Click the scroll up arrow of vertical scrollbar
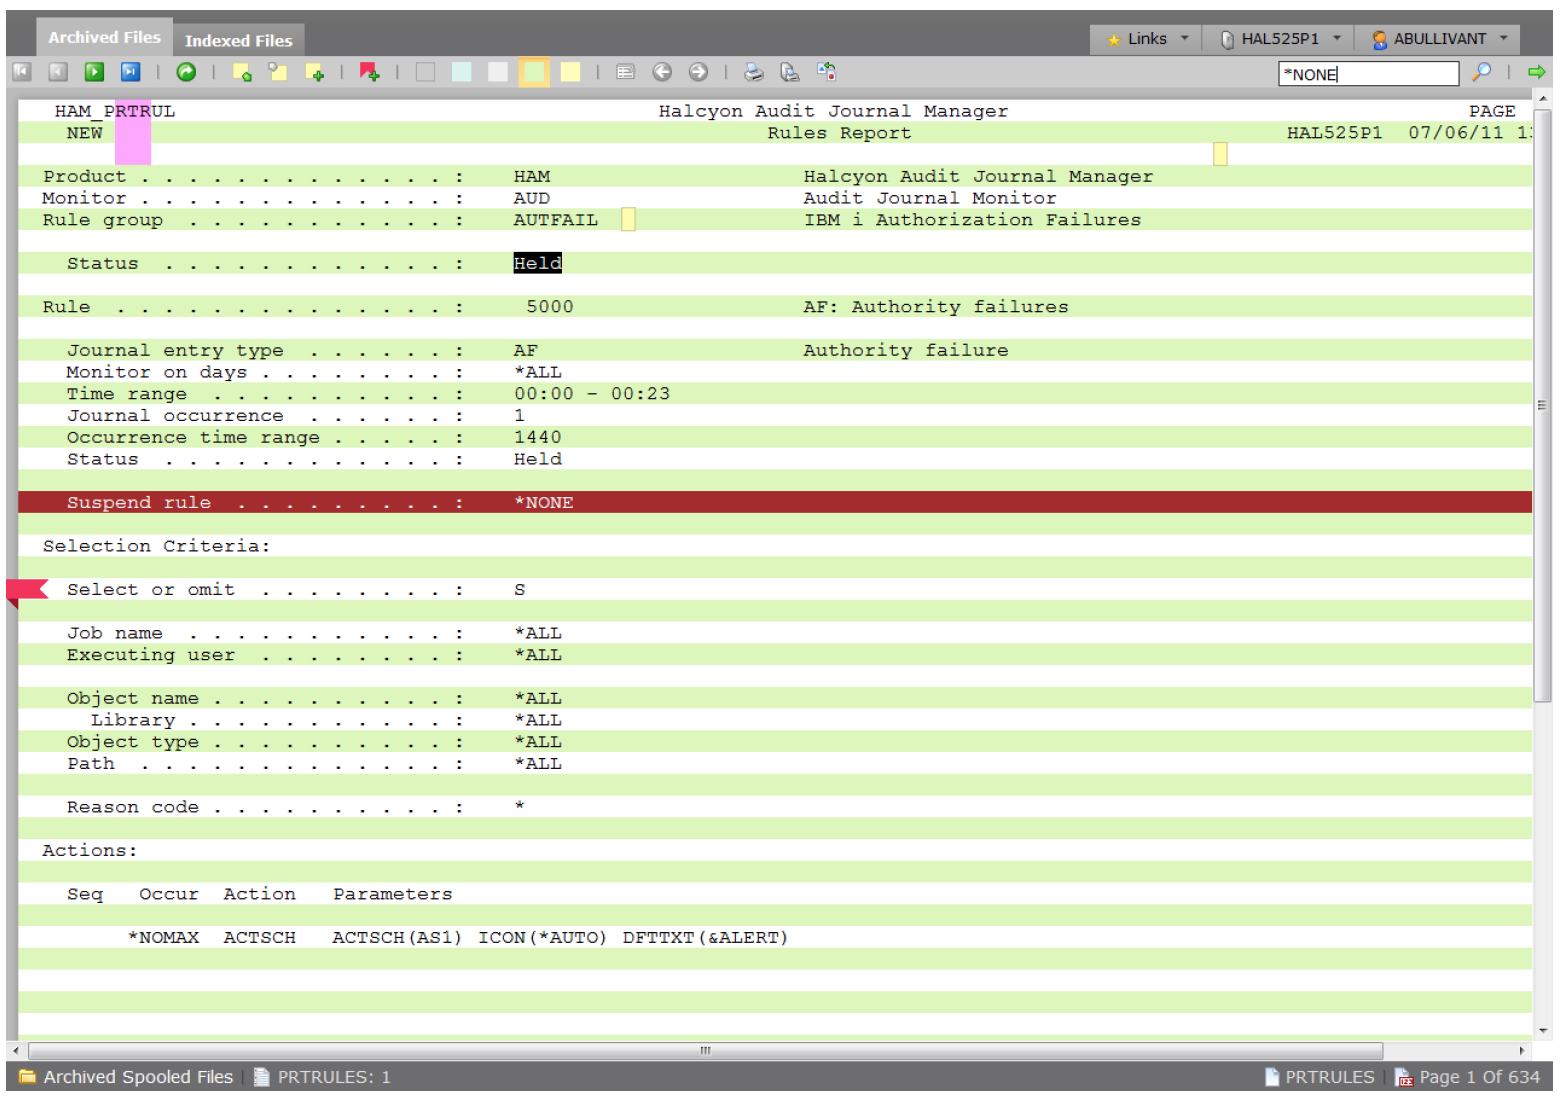Image resolution: width=1560 pixels, height=1100 pixels. pyautogui.click(x=1543, y=99)
